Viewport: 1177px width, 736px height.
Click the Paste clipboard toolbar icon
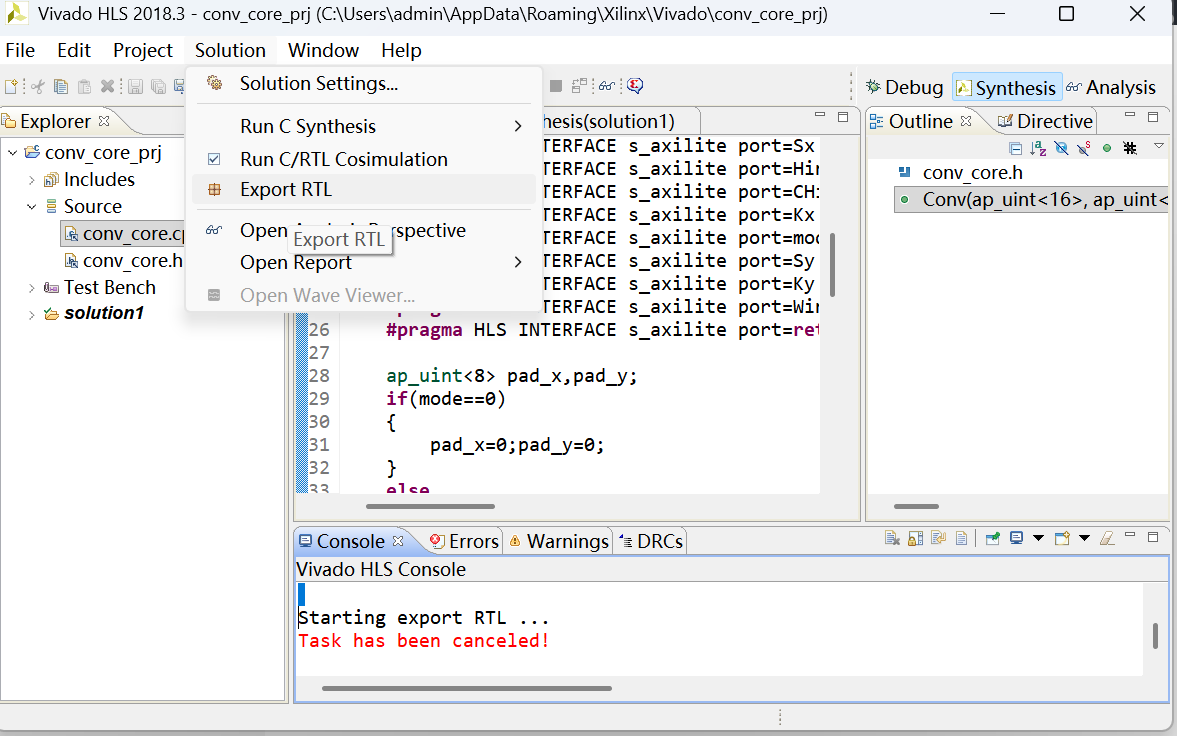pyautogui.click(x=84, y=86)
